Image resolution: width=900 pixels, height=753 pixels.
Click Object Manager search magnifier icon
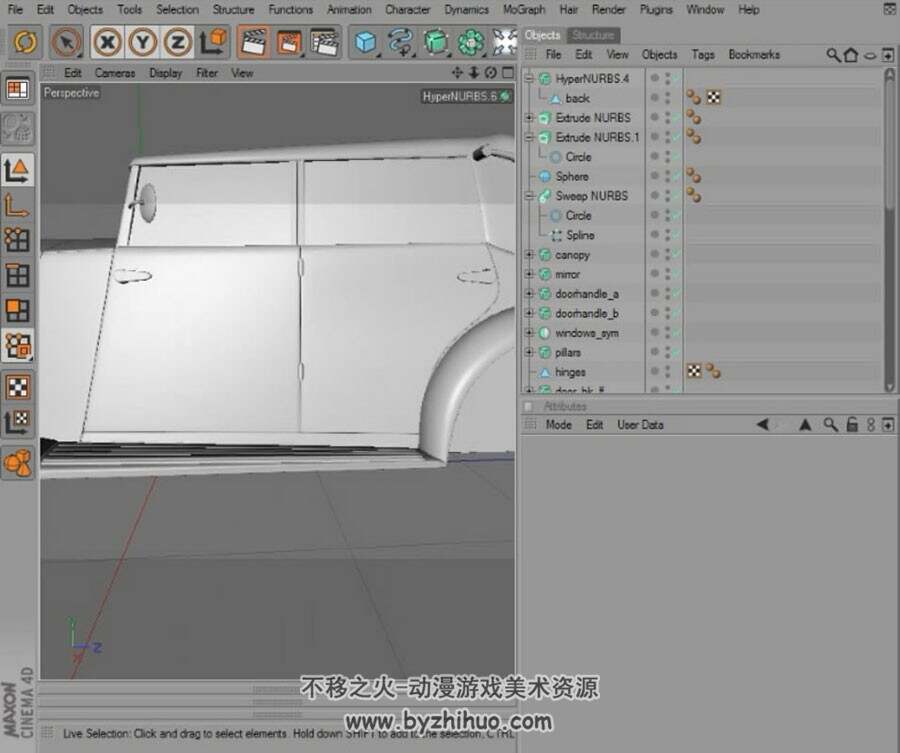click(x=833, y=55)
